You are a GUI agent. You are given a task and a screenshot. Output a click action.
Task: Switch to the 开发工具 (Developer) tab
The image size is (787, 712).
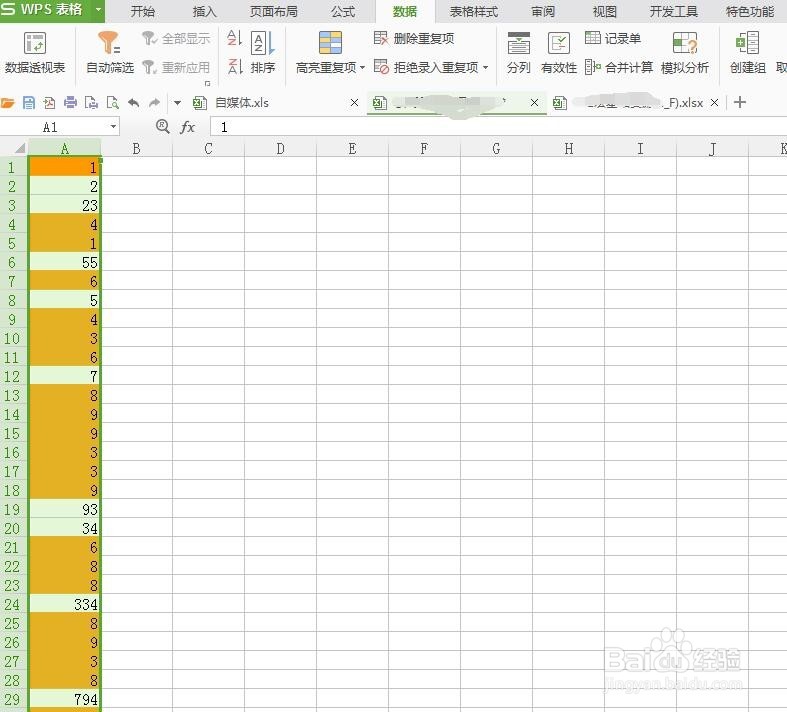click(x=674, y=11)
